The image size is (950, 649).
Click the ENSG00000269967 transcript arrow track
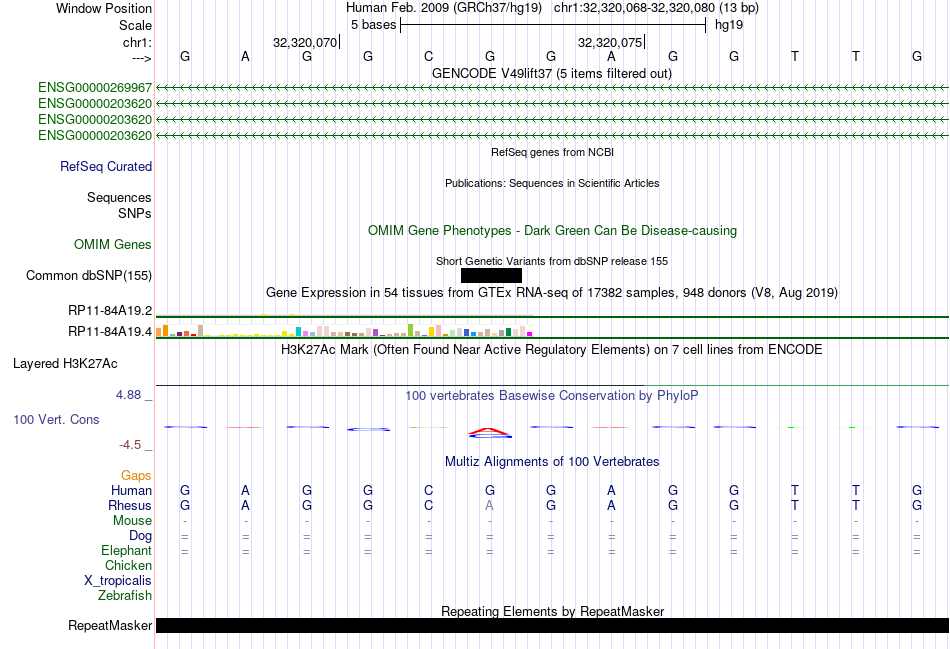click(553, 88)
